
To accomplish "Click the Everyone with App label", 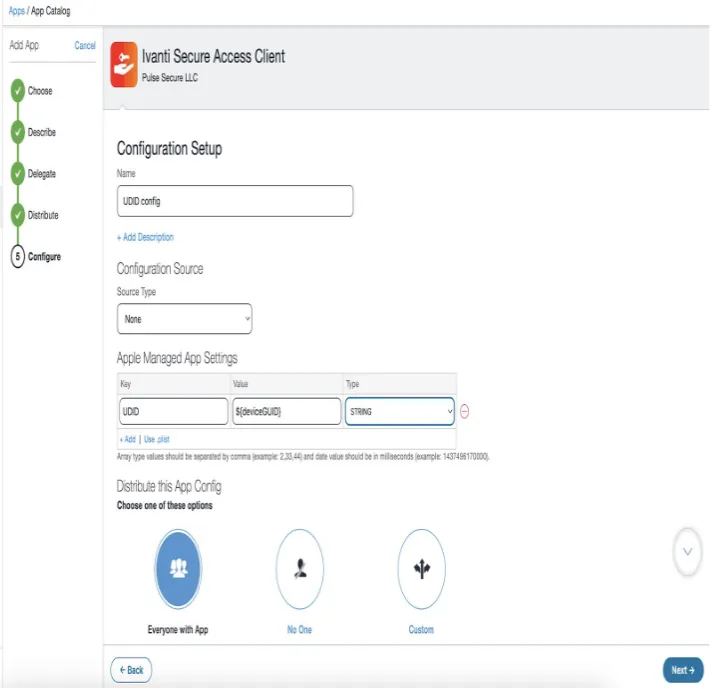I will point(178,629).
